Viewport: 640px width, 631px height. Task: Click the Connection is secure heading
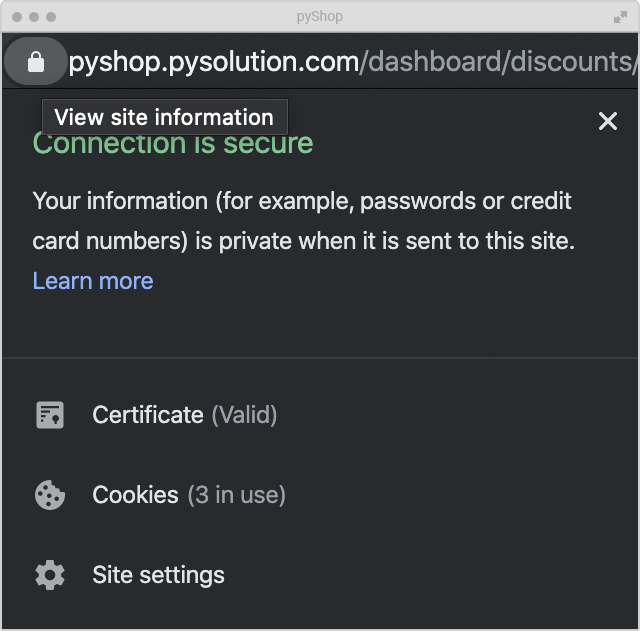173,144
